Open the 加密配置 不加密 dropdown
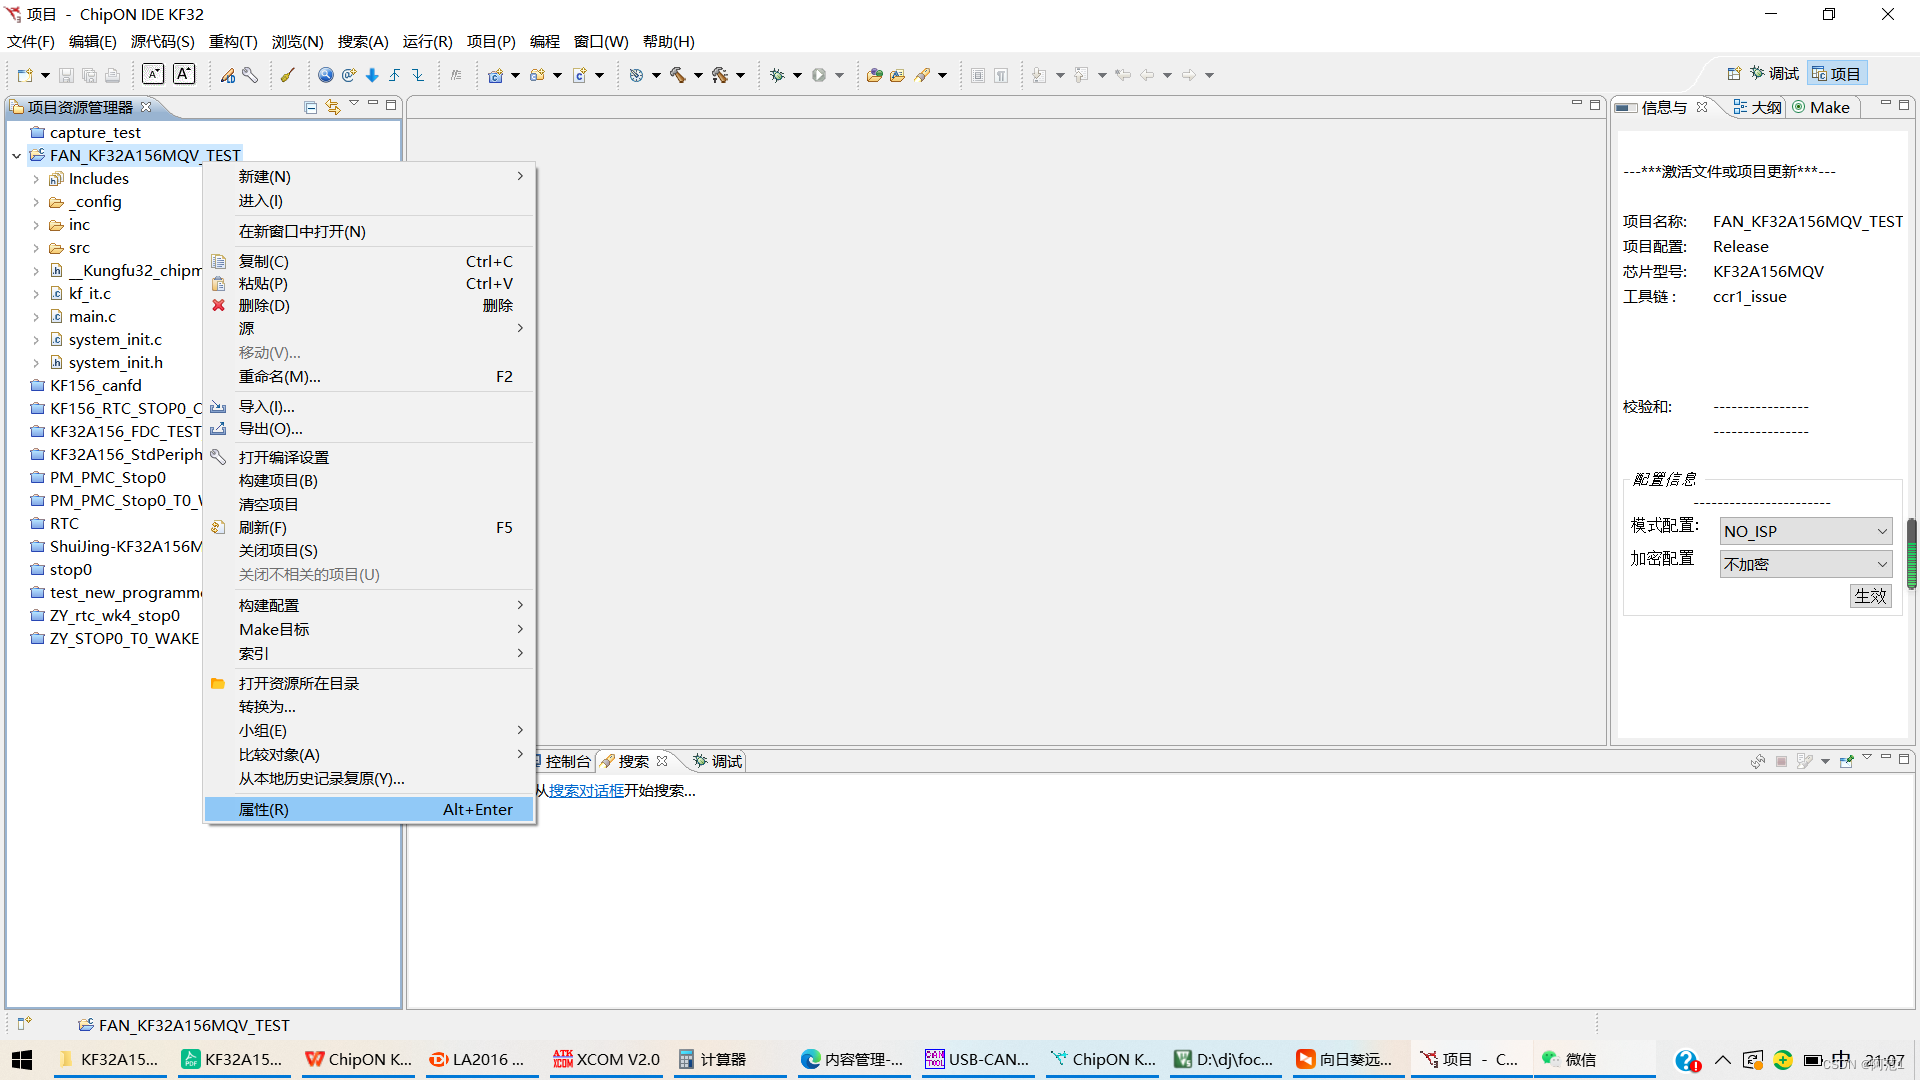Image resolution: width=1920 pixels, height=1080 pixels. pyautogui.click(x=1805, y=565)
